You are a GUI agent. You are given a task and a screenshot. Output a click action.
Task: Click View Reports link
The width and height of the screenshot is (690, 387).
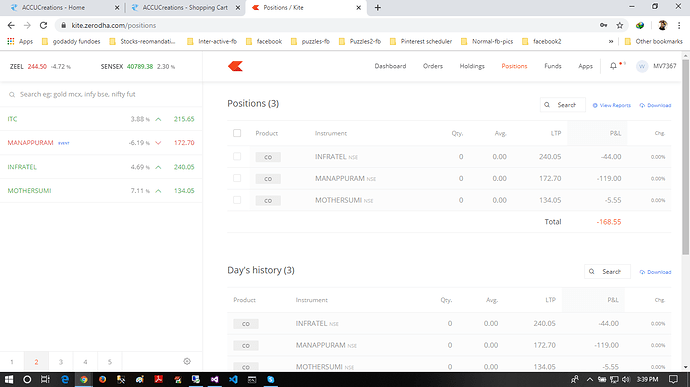tap(611, 105)
